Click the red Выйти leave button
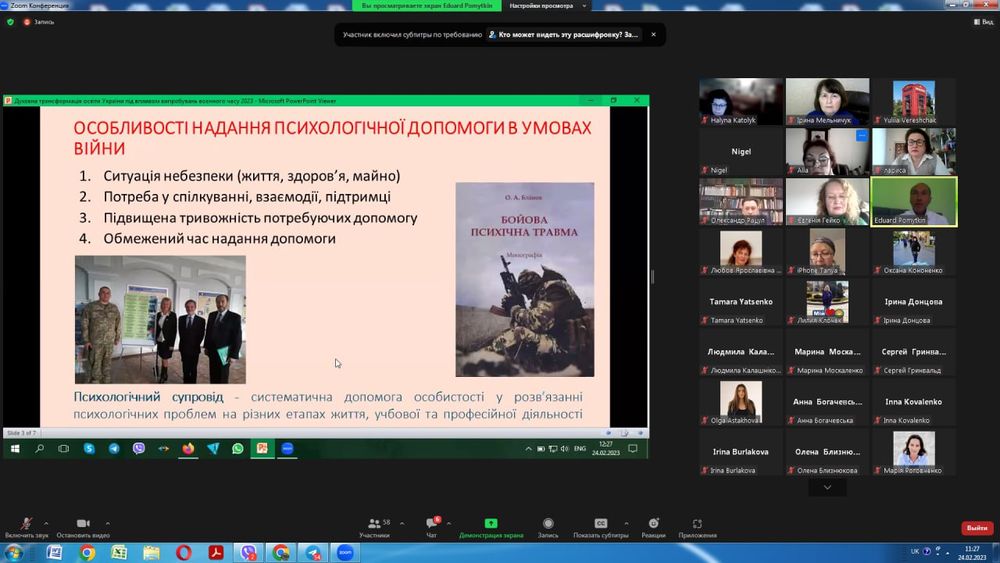Screen dimensions: 1000x563 (x=976, y=528)
